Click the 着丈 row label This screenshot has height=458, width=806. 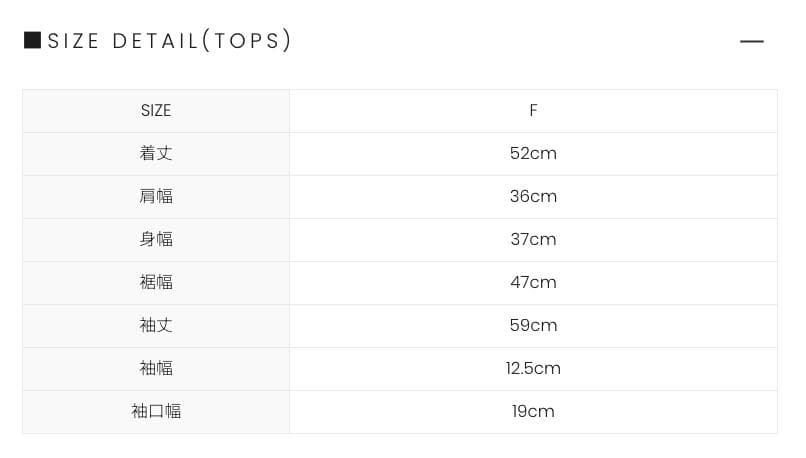click(156, 154)
